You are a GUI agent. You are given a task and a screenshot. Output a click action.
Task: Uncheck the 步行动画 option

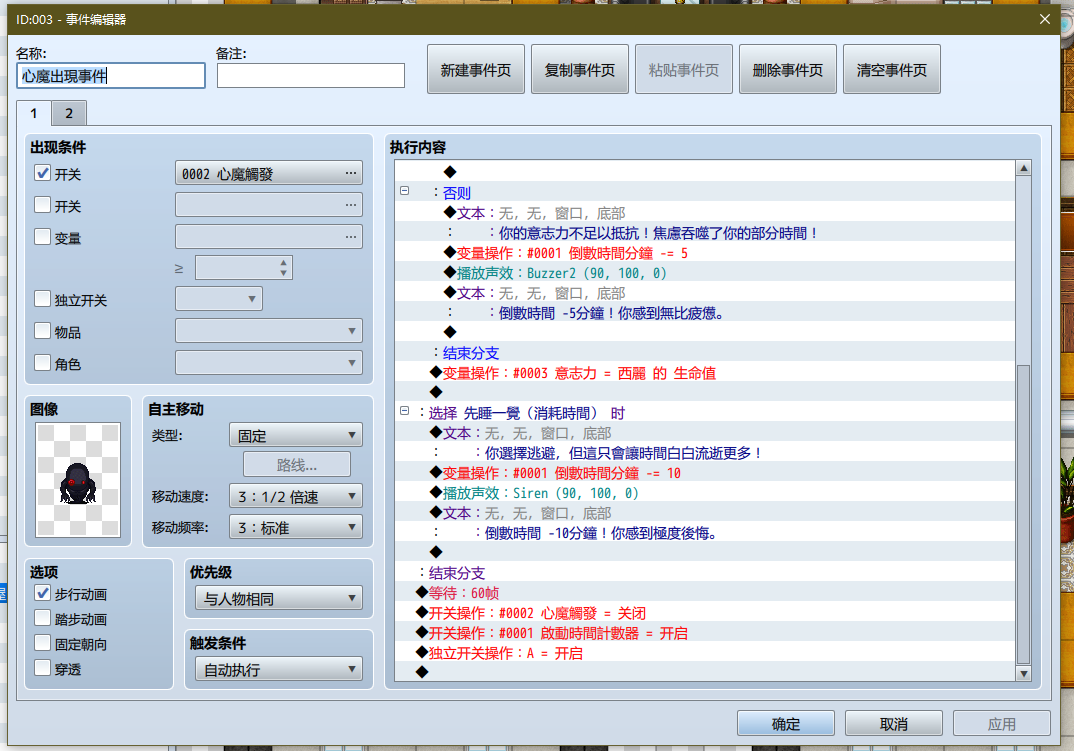[42, 593]
